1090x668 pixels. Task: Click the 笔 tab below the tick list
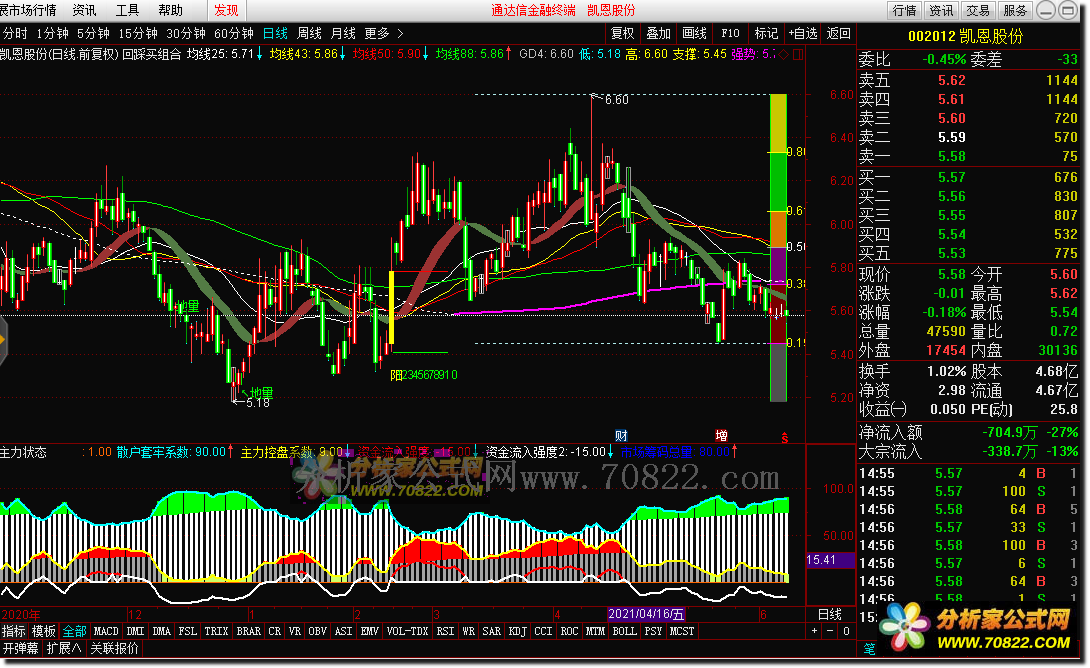[870, 649]
